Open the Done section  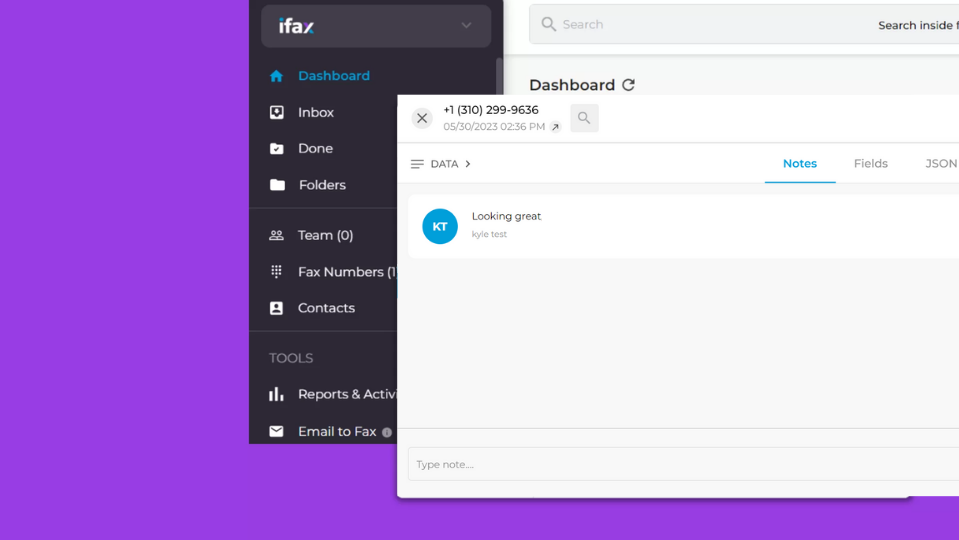point(316,149)
